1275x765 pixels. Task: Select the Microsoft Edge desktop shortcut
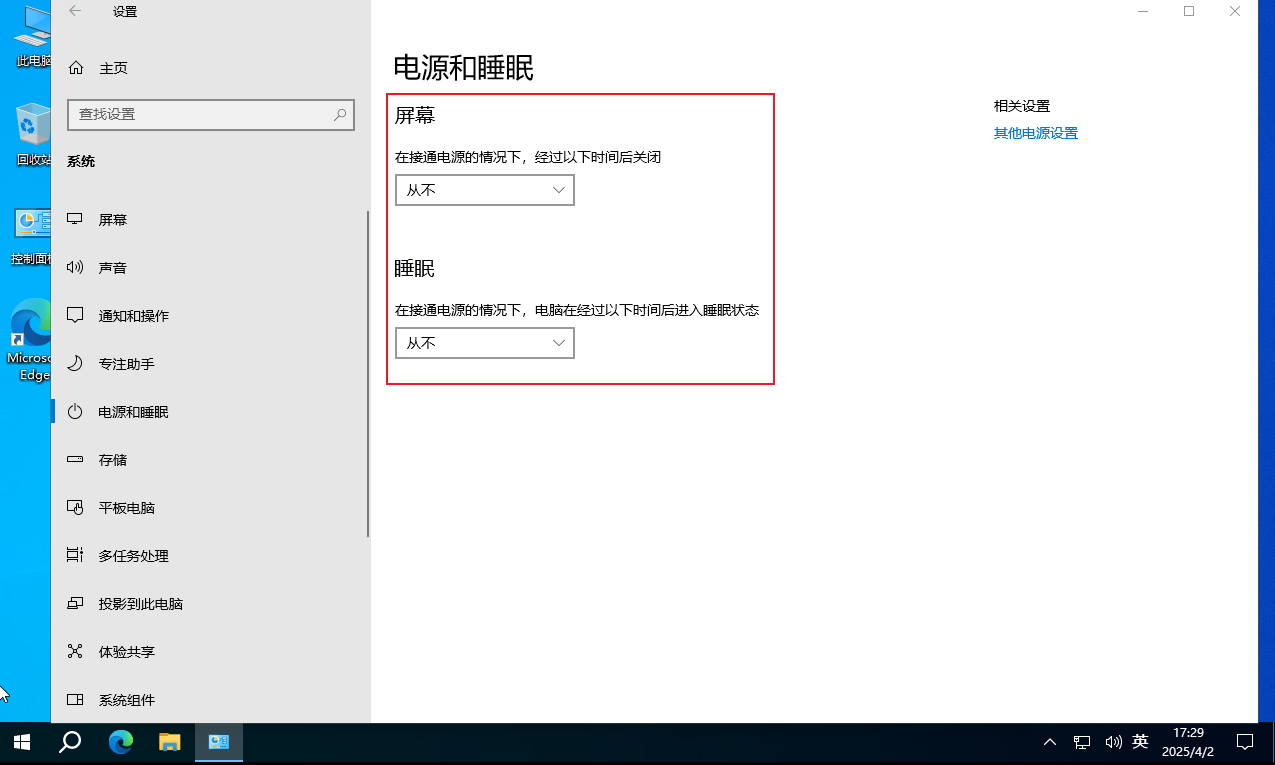[32, 340]
